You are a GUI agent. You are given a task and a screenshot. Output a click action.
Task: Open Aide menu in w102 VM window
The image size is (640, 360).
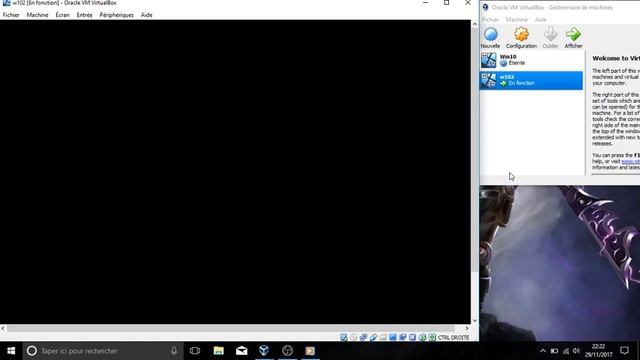tap(147, 15)
